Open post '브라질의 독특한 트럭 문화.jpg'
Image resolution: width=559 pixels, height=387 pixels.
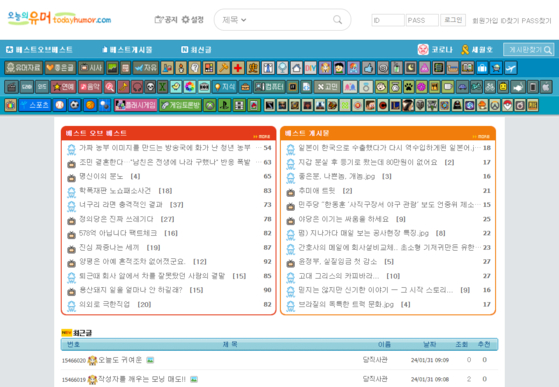click(x=346, y=304)
